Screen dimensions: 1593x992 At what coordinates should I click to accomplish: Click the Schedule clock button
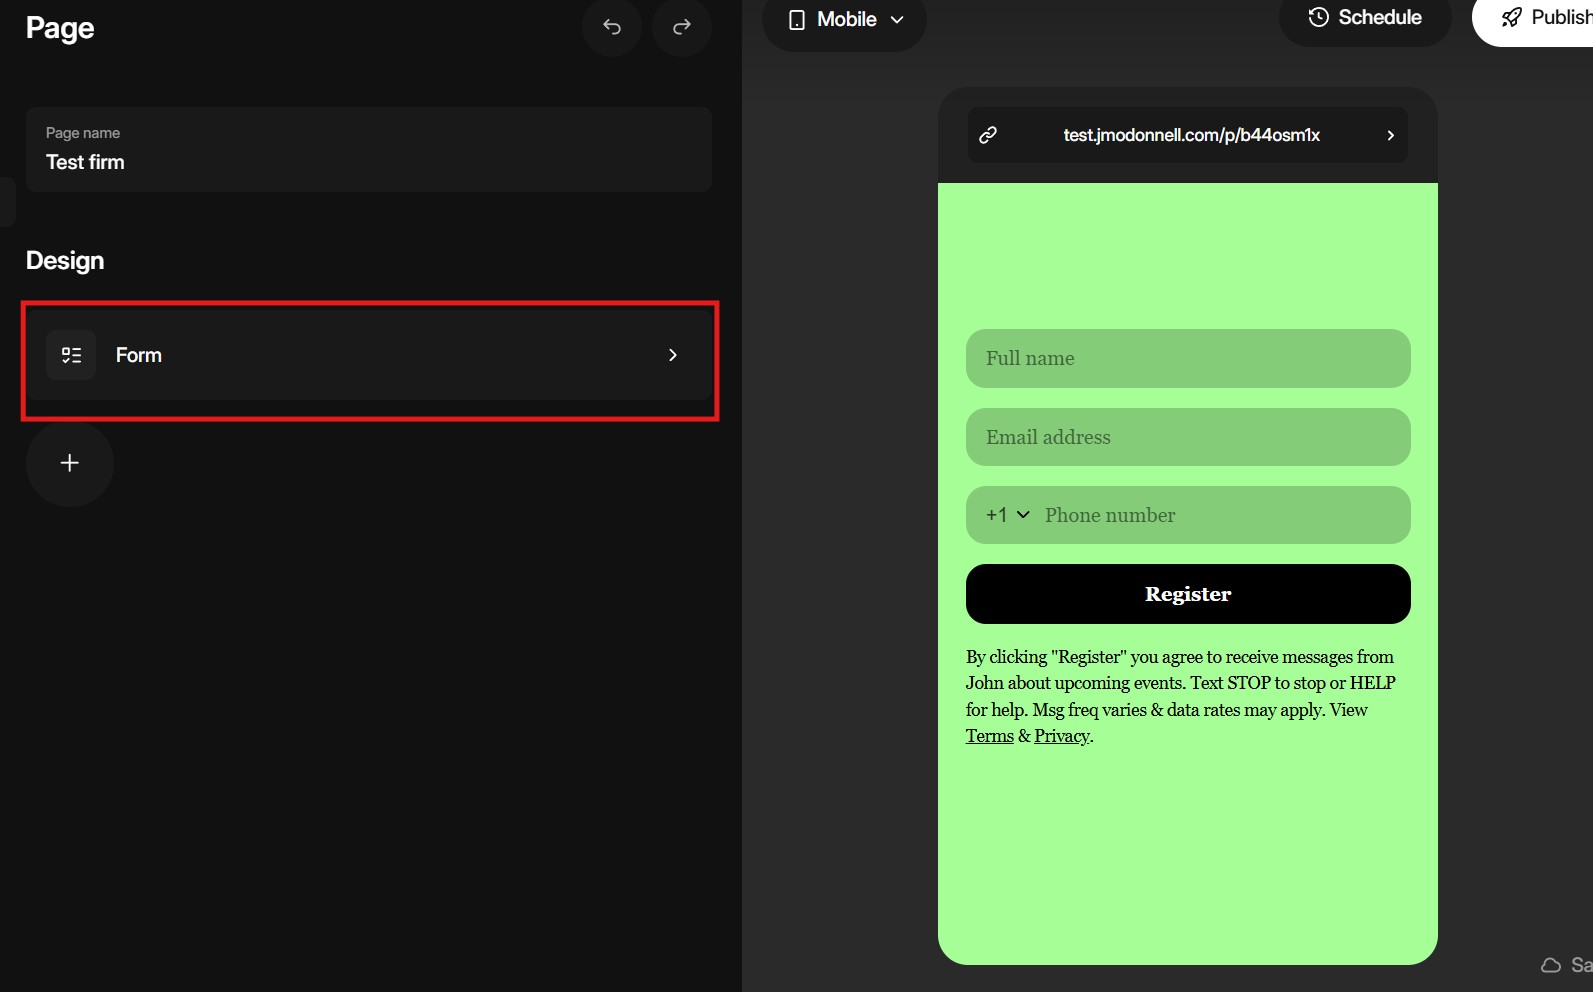click(1365, 18)
